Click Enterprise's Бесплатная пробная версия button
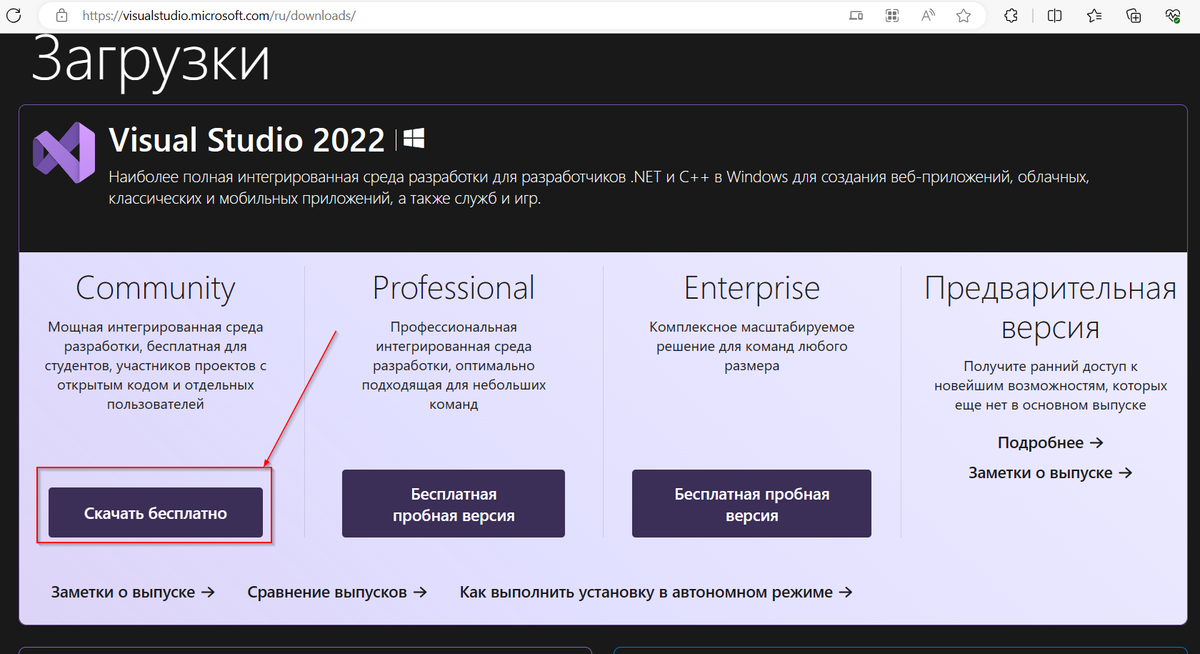The height and width of the screenshot is (654, 1200). [x=752, y=504]
